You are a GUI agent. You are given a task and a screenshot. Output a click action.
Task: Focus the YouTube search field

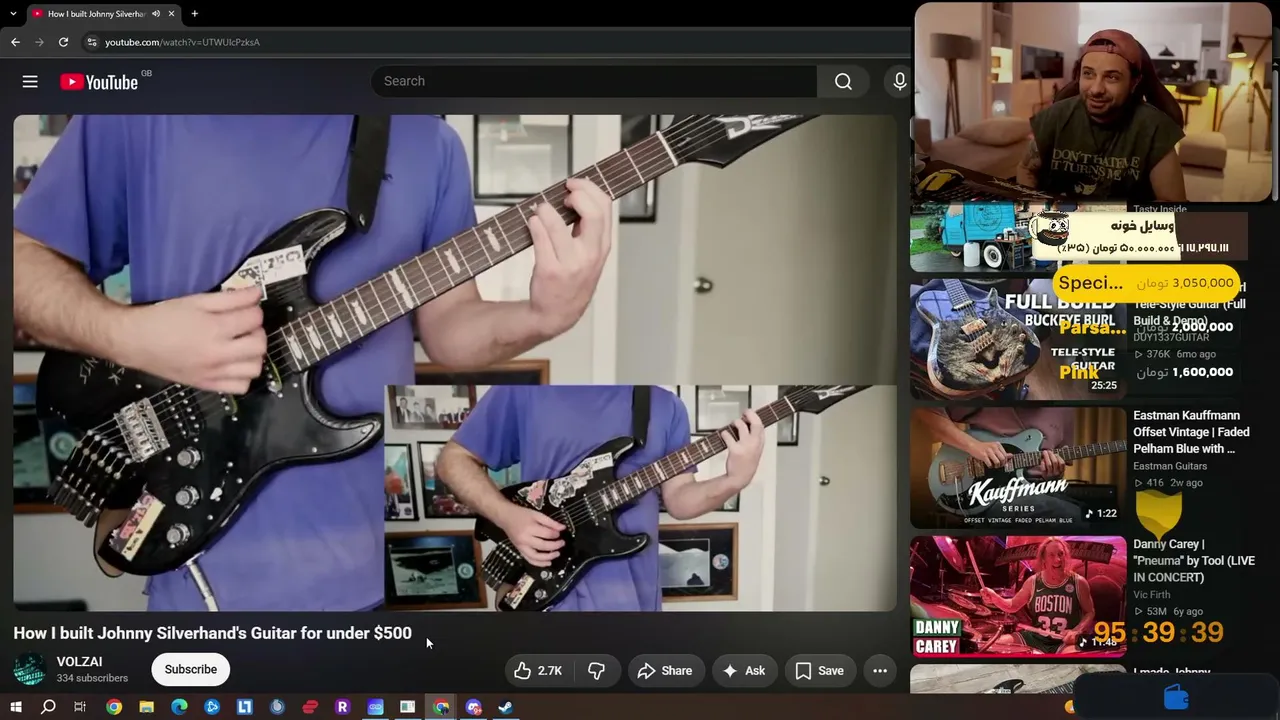(594, 82)
